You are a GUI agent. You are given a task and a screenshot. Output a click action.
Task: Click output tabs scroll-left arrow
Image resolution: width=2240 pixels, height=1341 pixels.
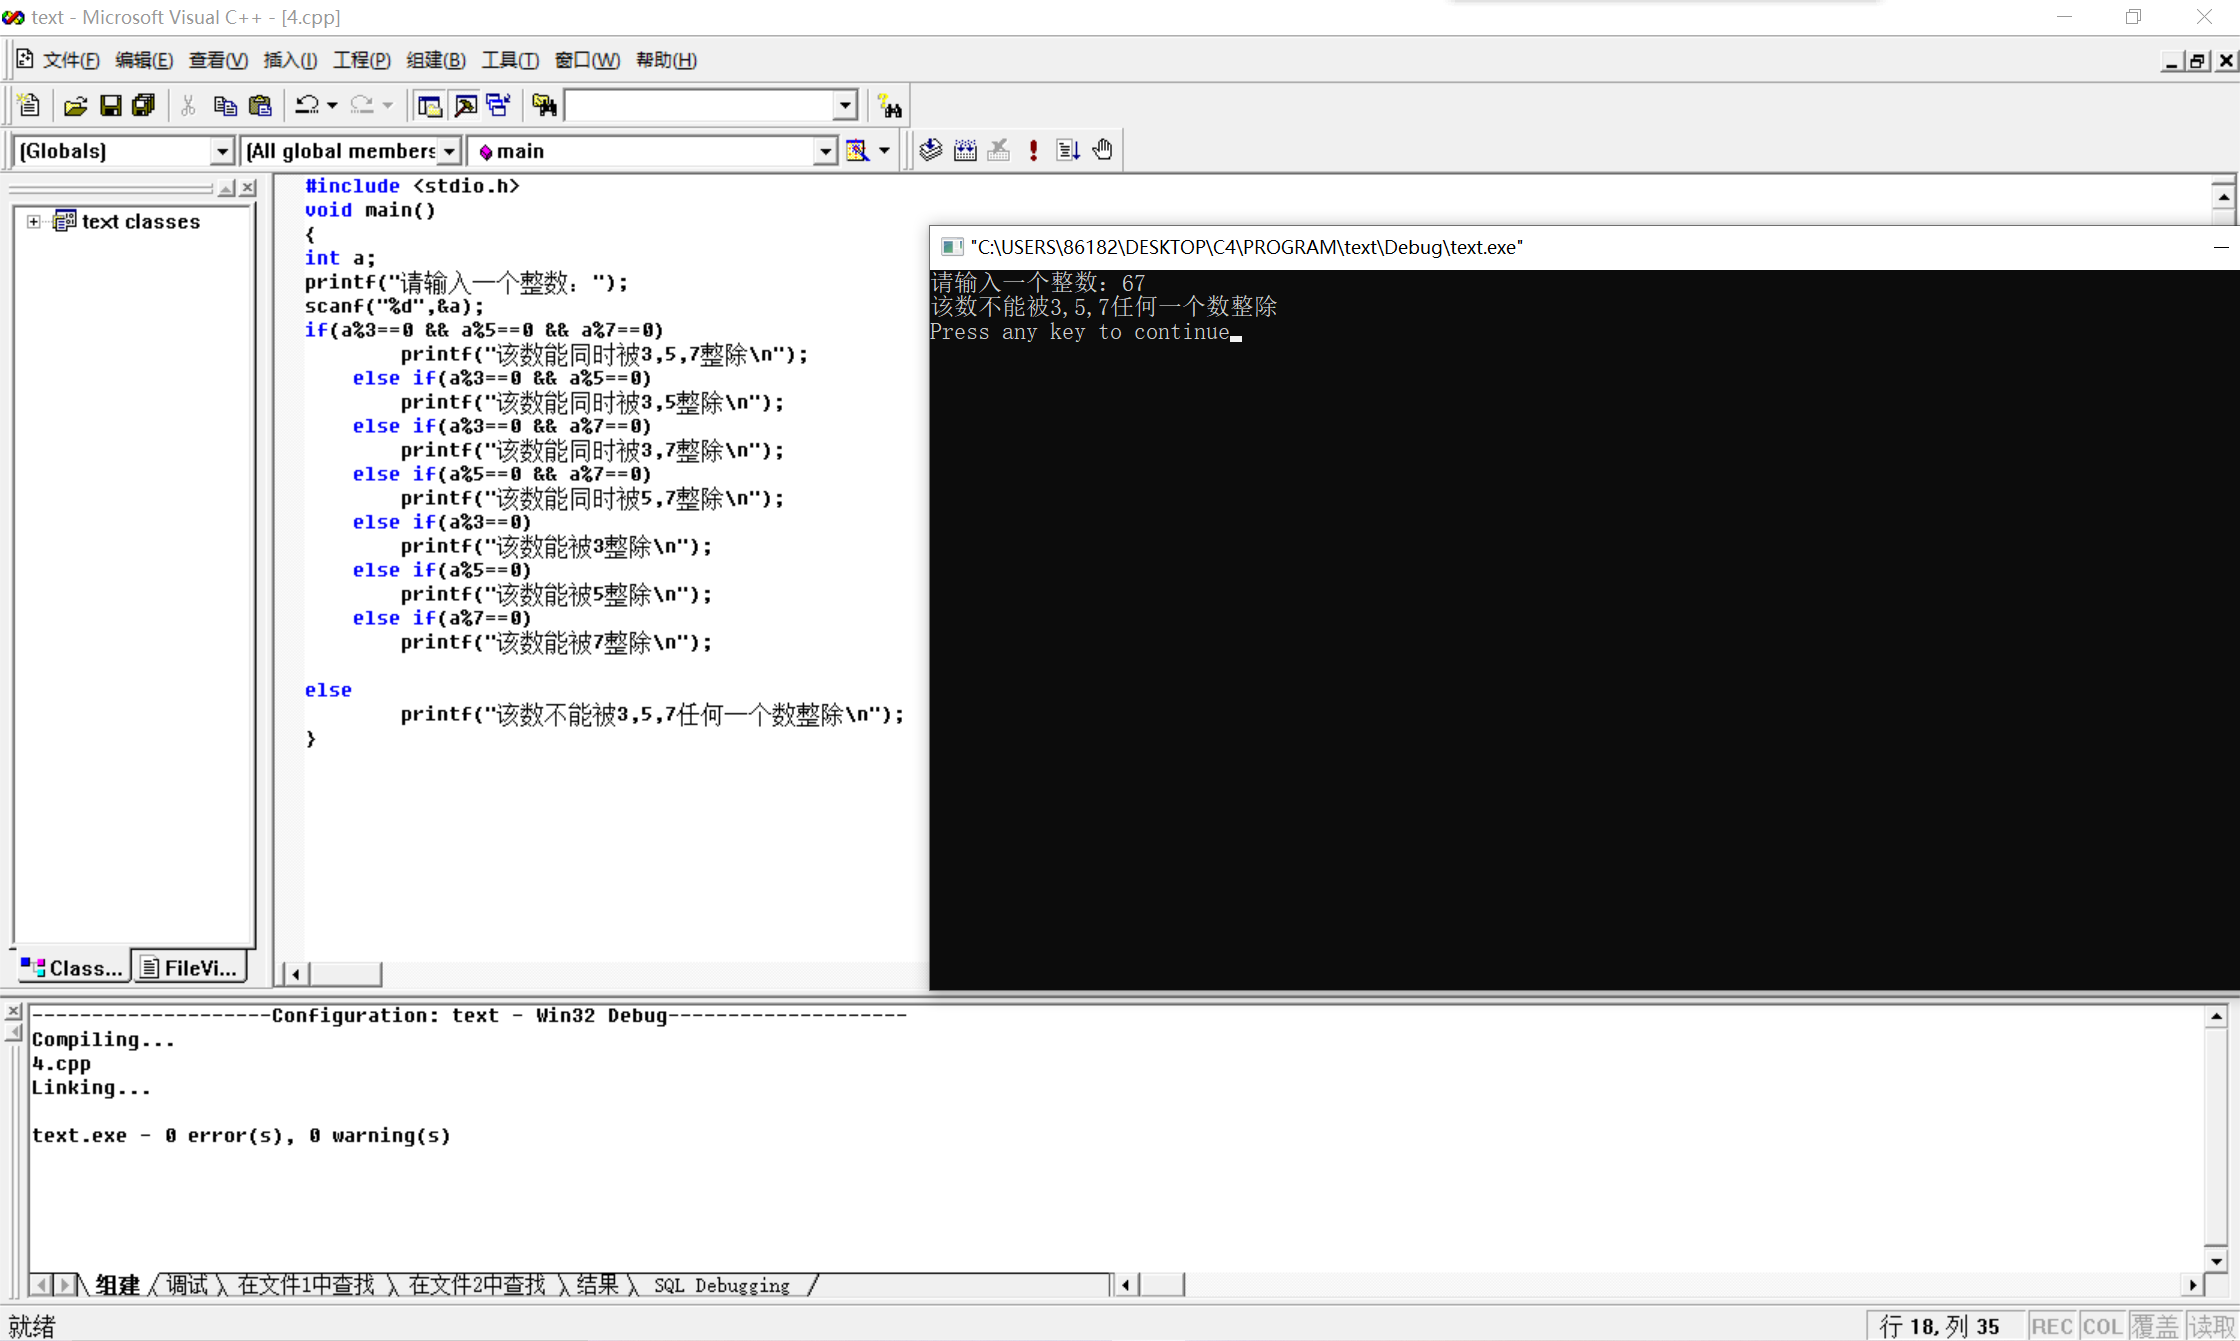click(42, 1285)
